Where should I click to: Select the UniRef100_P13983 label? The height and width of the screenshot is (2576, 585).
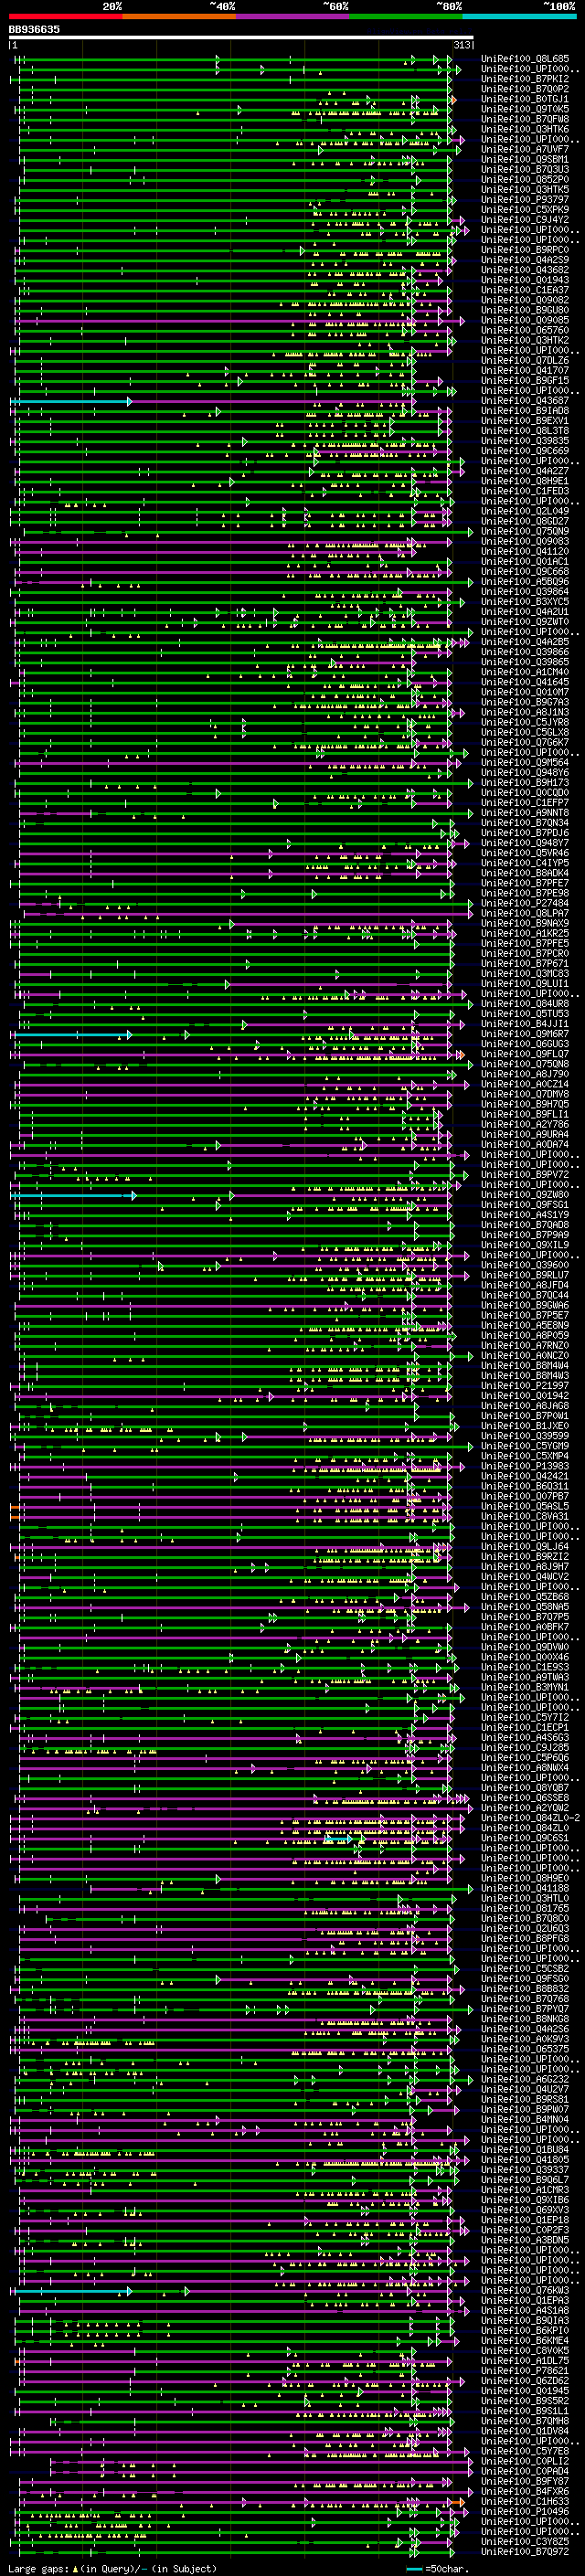pos(525,1467)
